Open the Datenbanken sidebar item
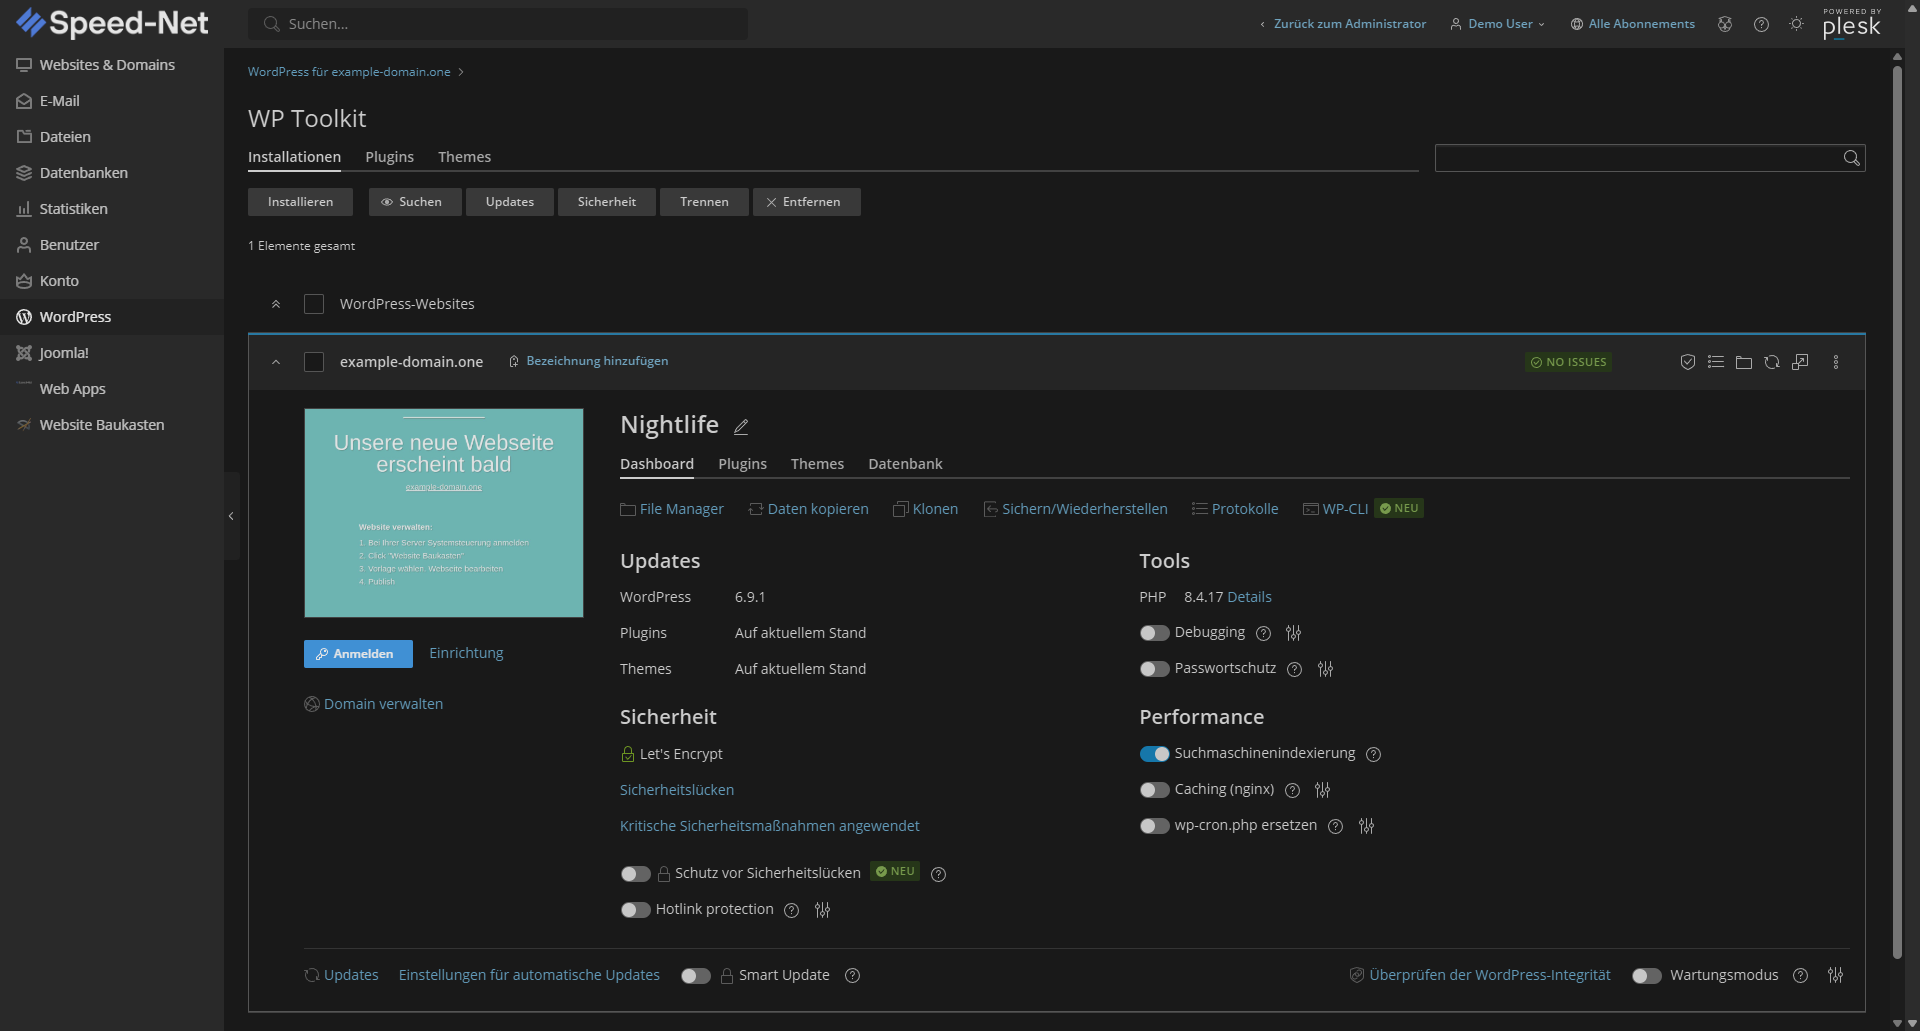Image resolution: width=1920 pixels, height=1031 pixels. click(x=84, y=172)
